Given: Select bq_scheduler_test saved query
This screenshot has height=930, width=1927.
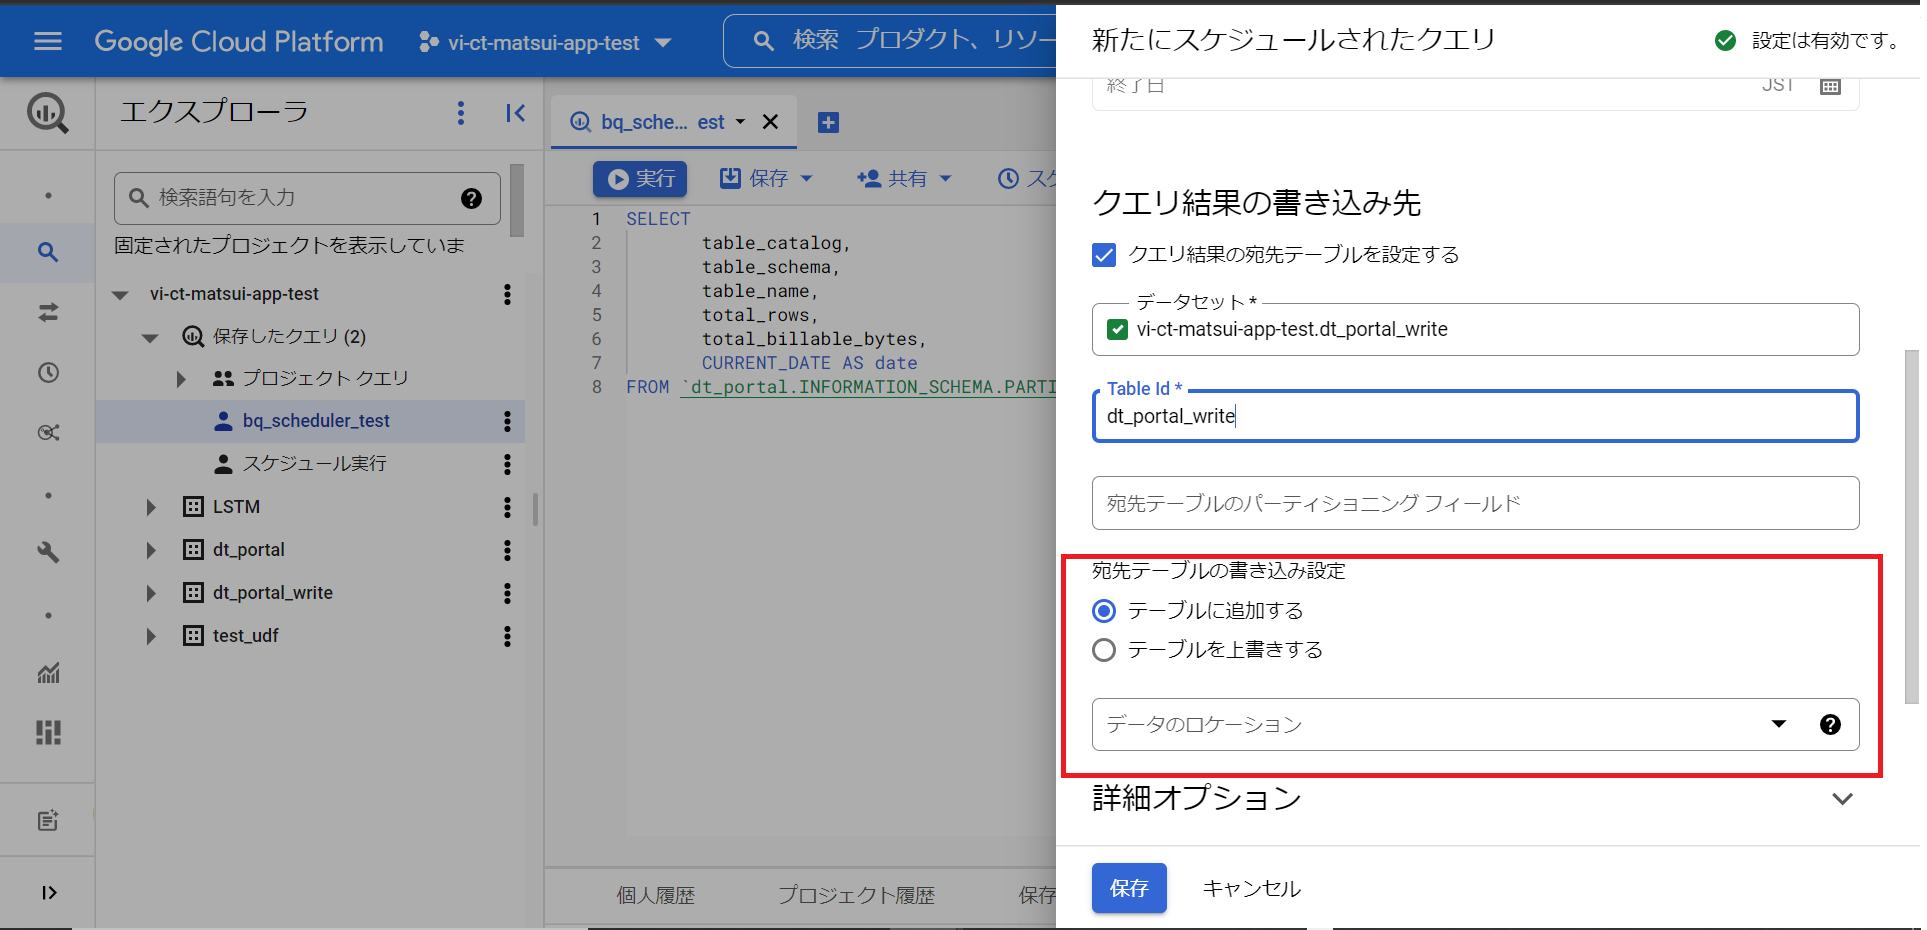Looking at the screenshot, I should (316, 421).
